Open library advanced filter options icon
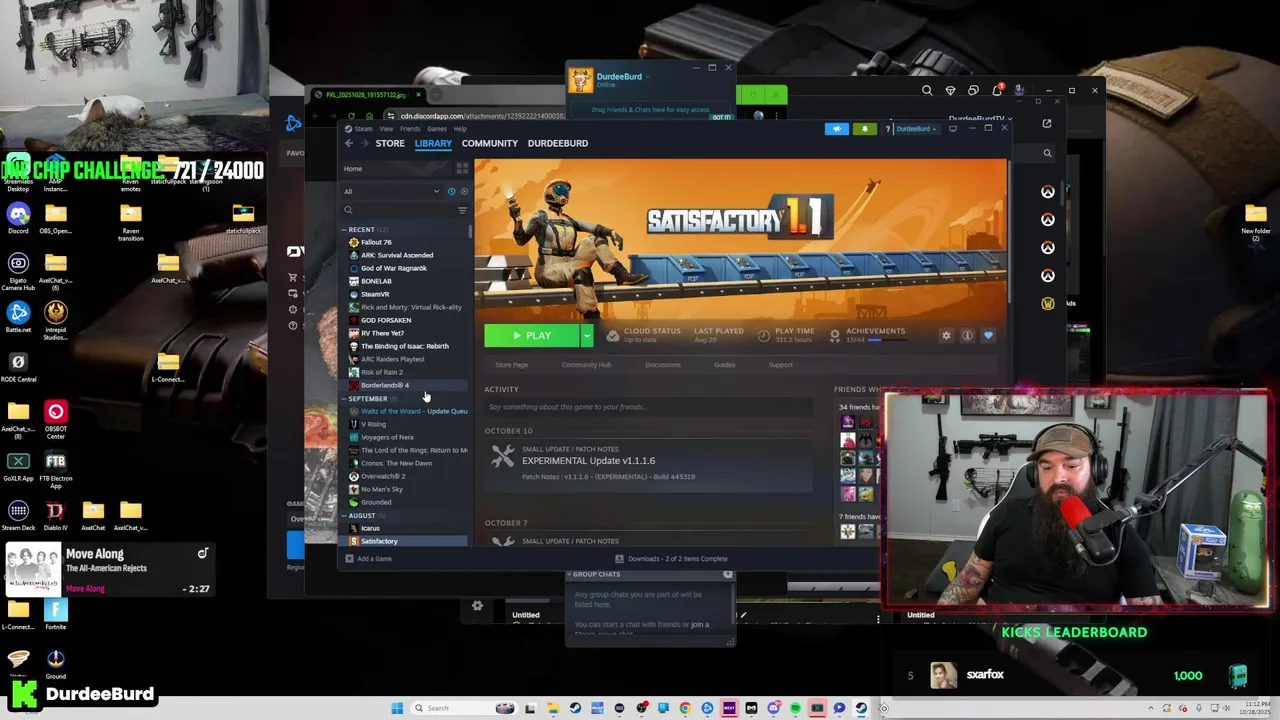 click(462, 210)
